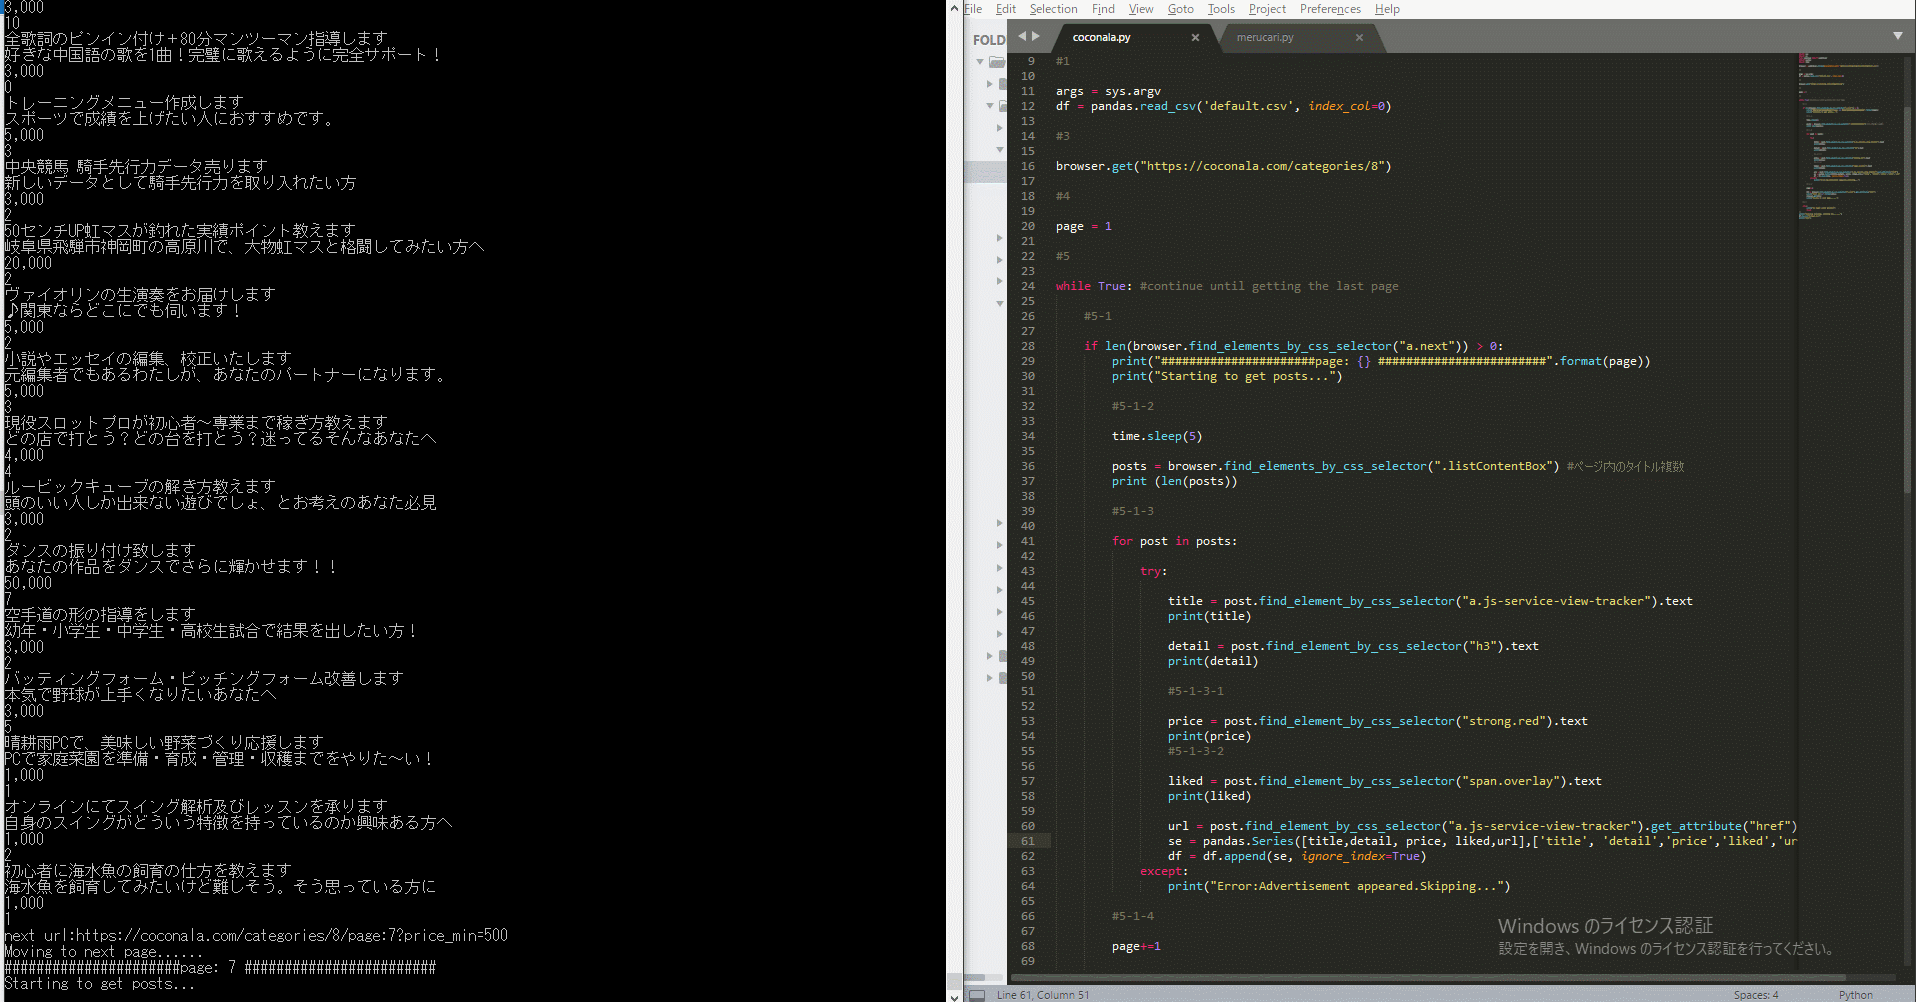Open the Preferences menu
This screenshot has width=1916, height=1002.
(1330, 9)
